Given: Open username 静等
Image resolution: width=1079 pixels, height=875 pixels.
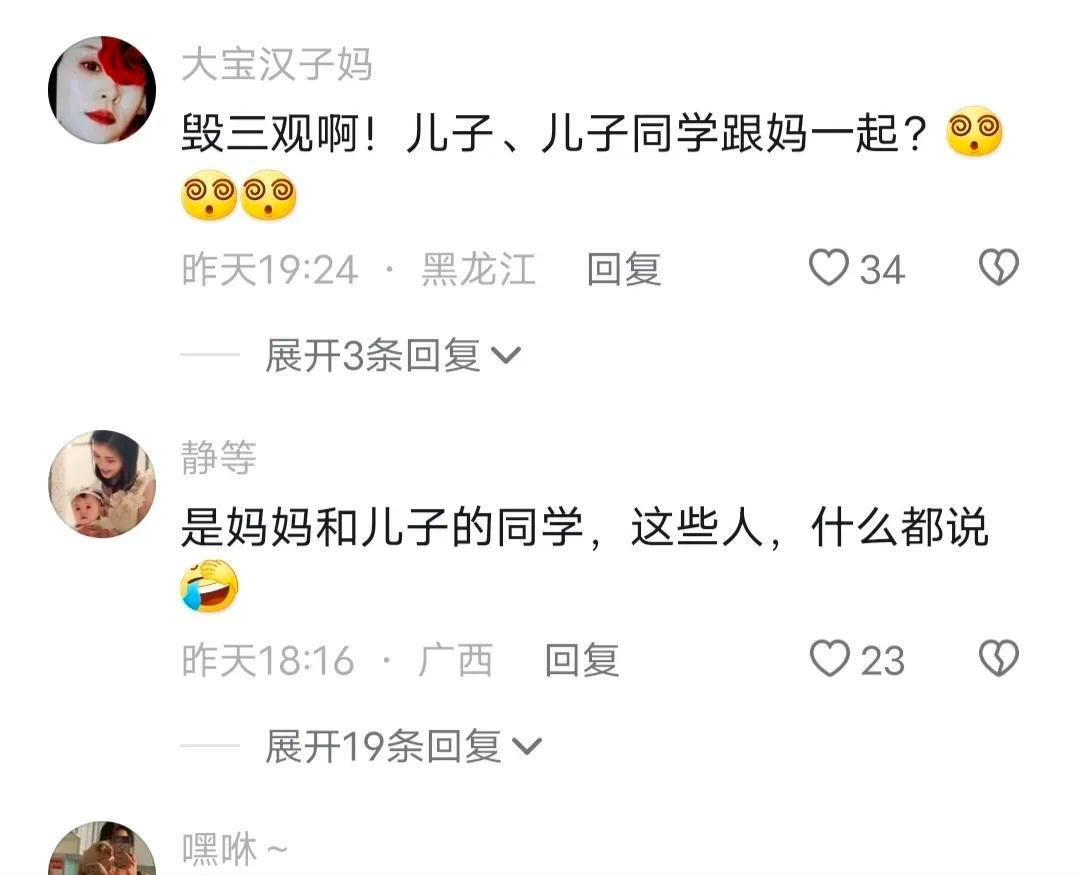Looking at the screenshot, I should click(x=219, y=457).
